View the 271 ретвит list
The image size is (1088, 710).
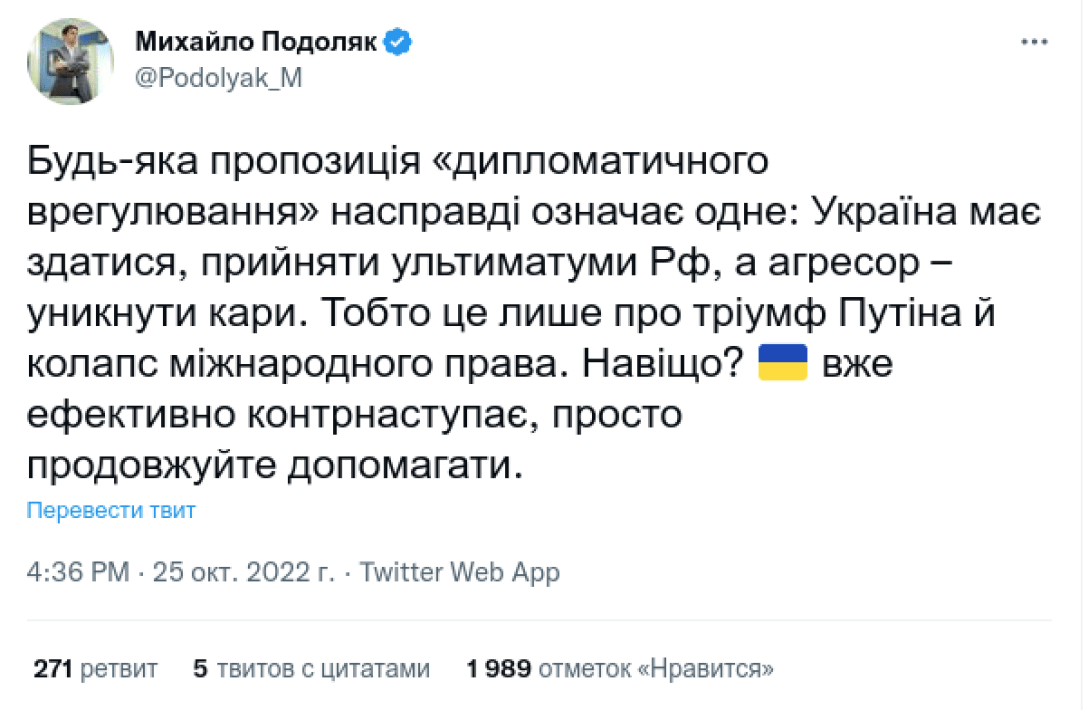tap(95, 668)
